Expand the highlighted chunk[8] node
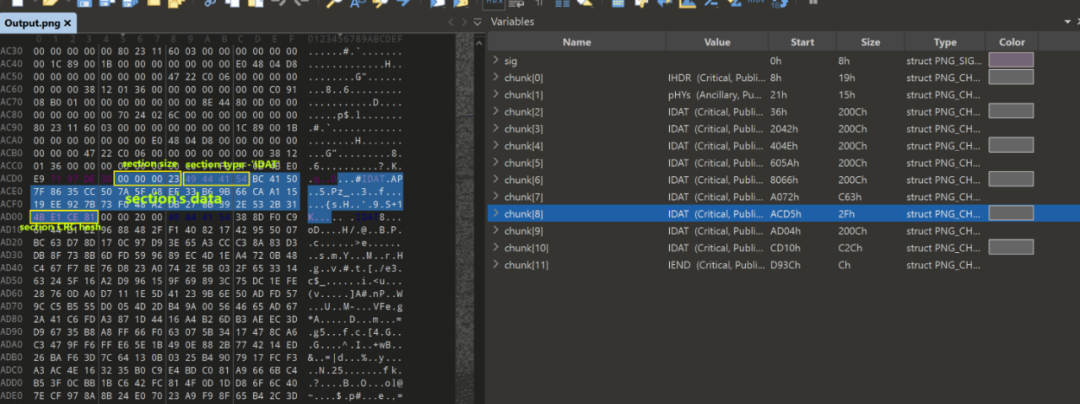1080x404 pixels. 496,213
